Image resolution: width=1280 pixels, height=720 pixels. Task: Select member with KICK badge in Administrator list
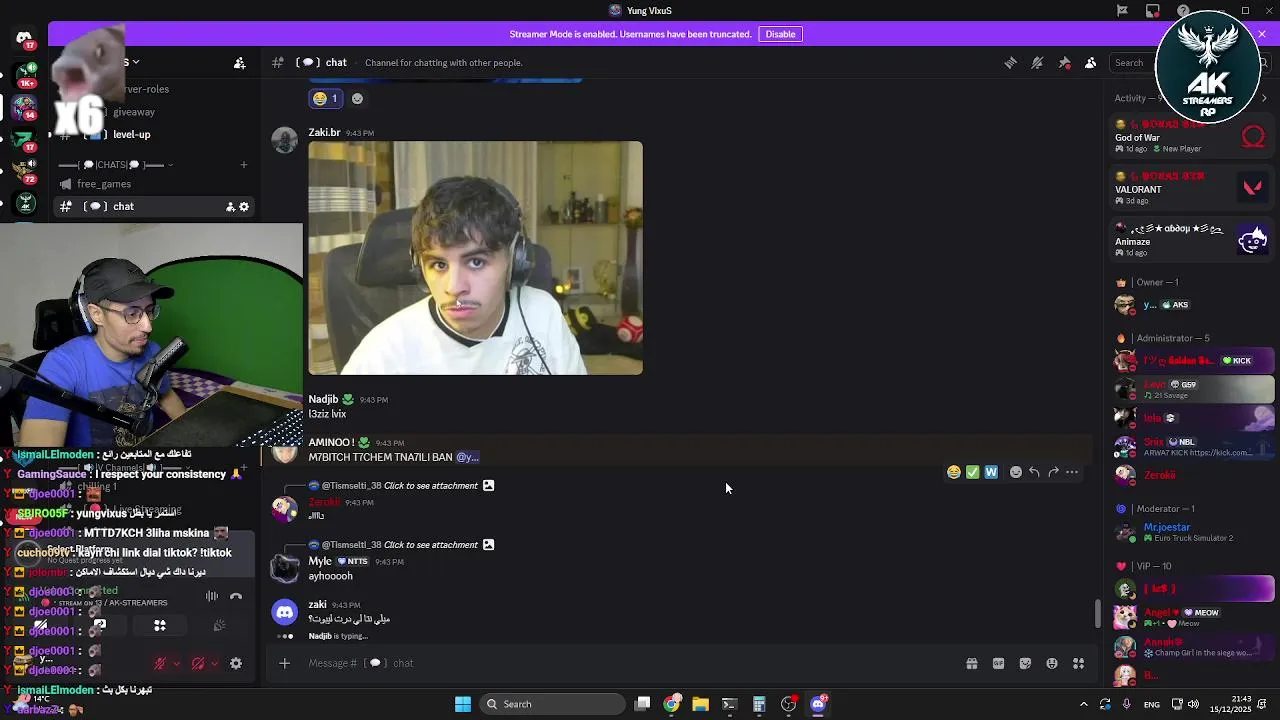coord(1192,361)
